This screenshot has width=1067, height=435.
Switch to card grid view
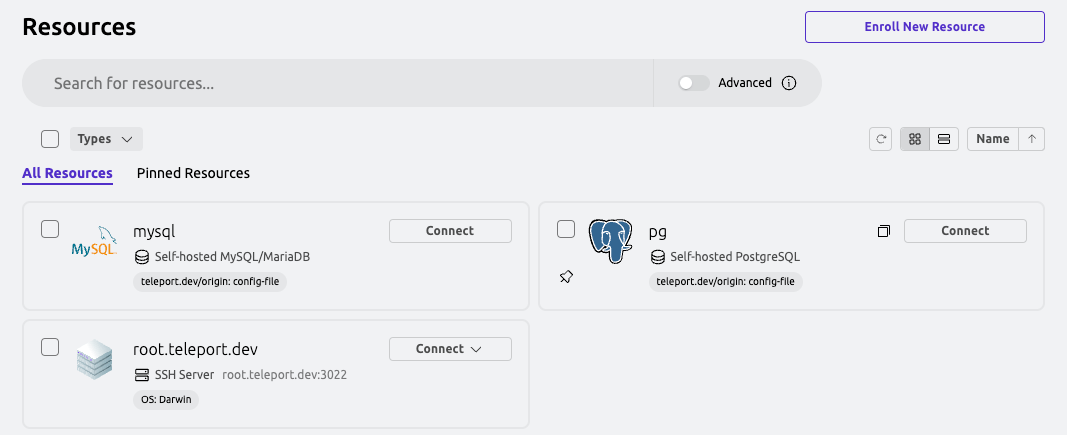pyautogui.click(x=915, y=139)
